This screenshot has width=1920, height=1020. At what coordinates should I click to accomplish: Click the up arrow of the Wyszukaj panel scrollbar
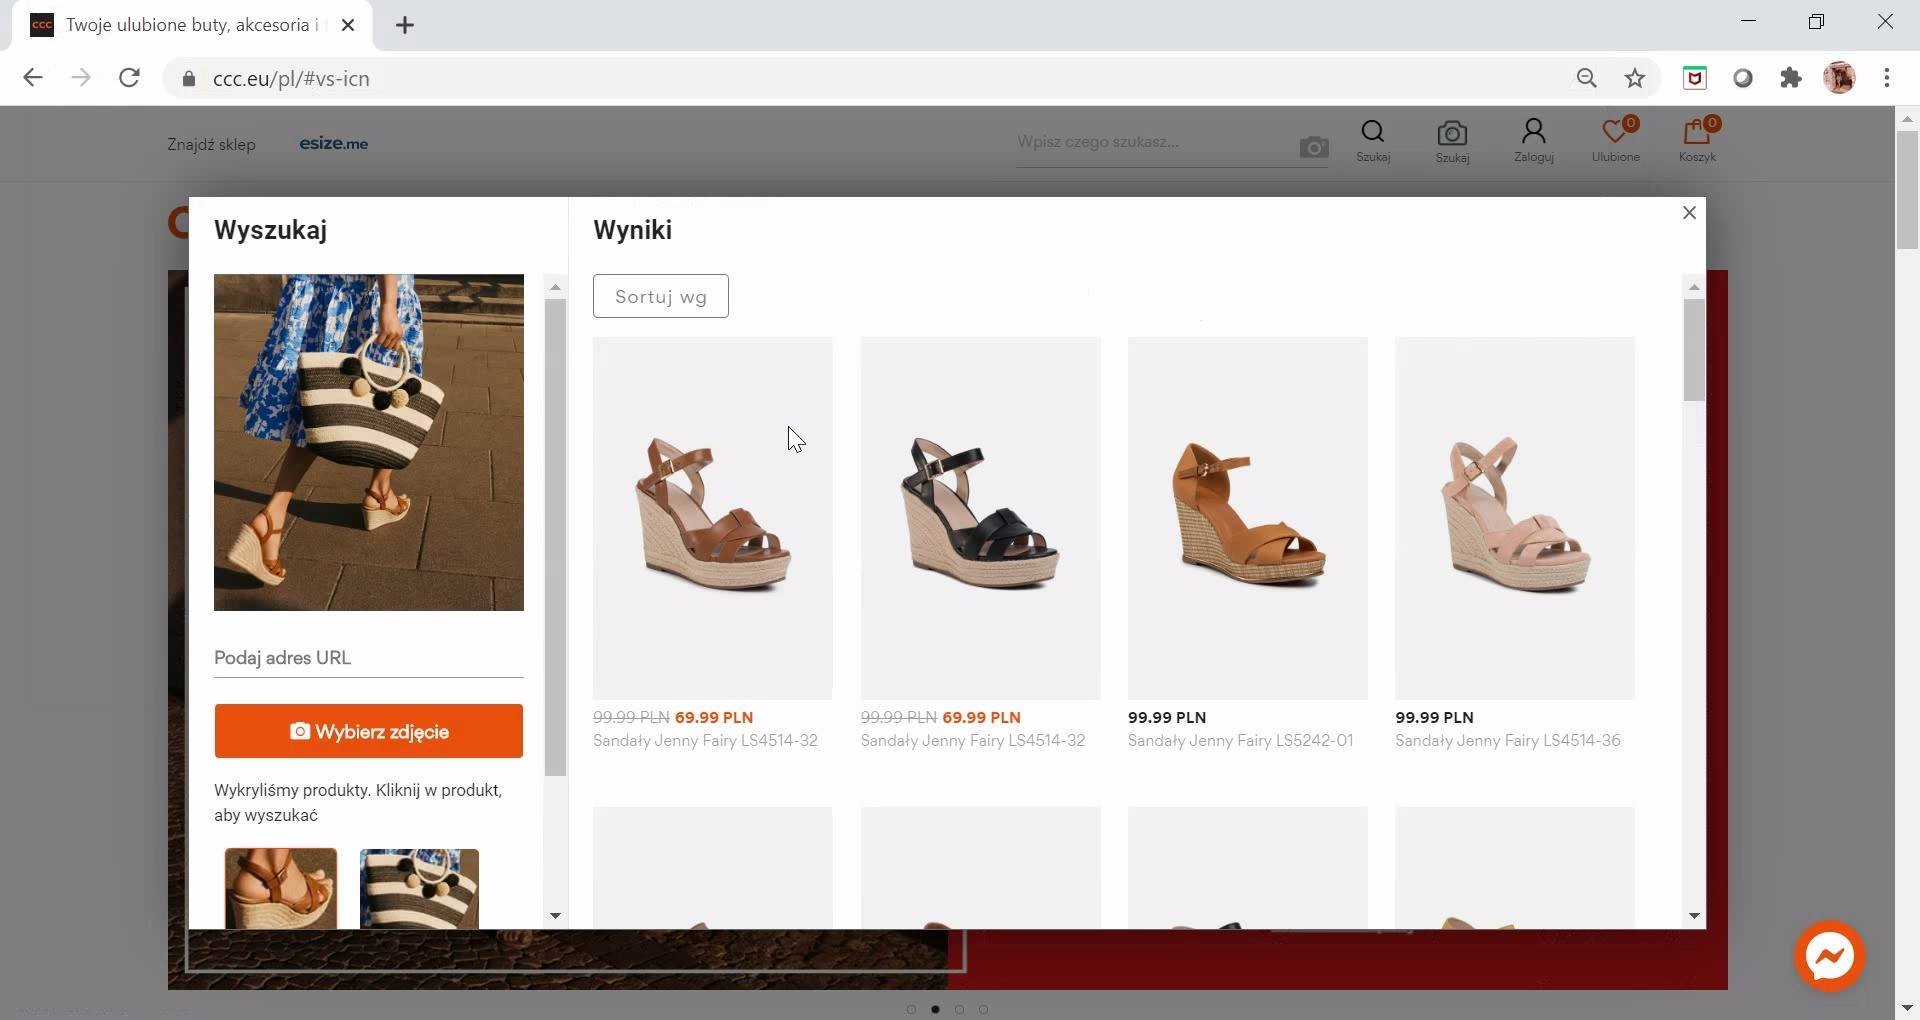[x=556, y=287]
